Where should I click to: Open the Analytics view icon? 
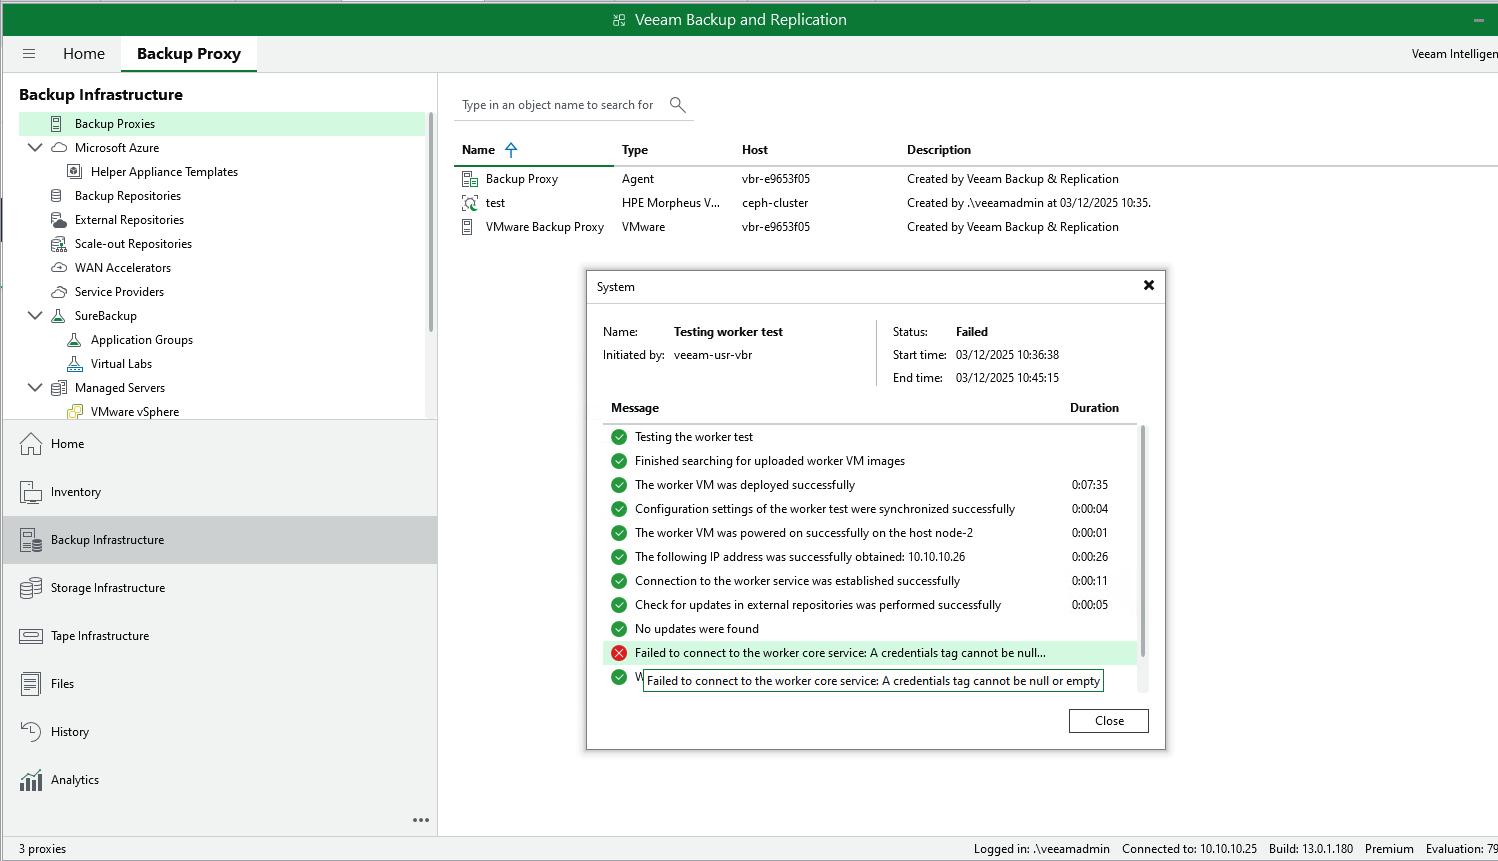coord(31,780)
